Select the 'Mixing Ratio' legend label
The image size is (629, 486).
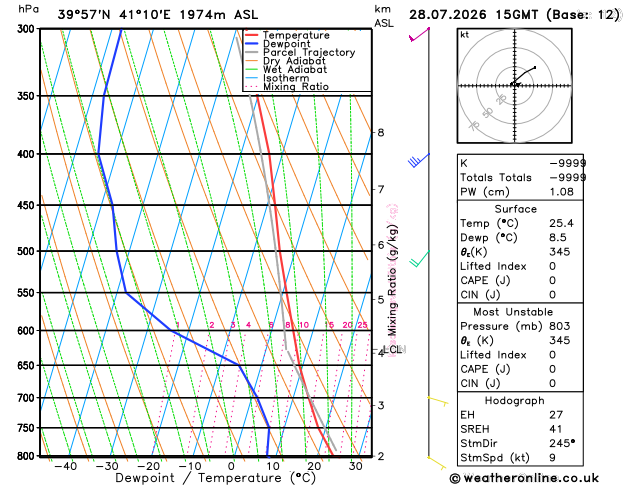(x=296, y=87)
